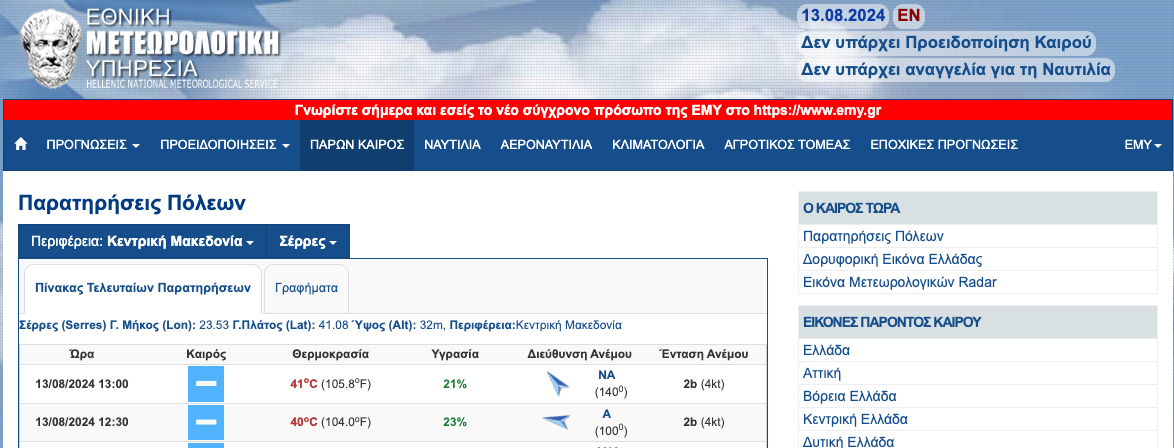
Task: Click the Ώρα column header
Action: click(x=82, y=354)
